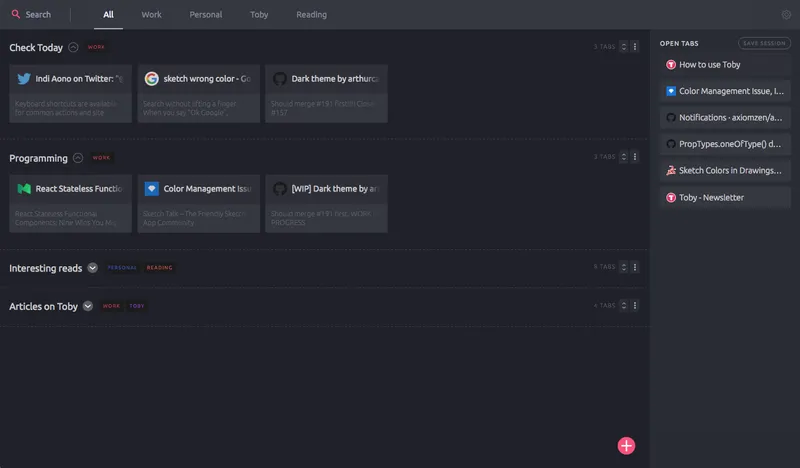Select Color Management Issue in Open Tabs
The width and height of the screenshot is (800, 468).
pos(725,91)
